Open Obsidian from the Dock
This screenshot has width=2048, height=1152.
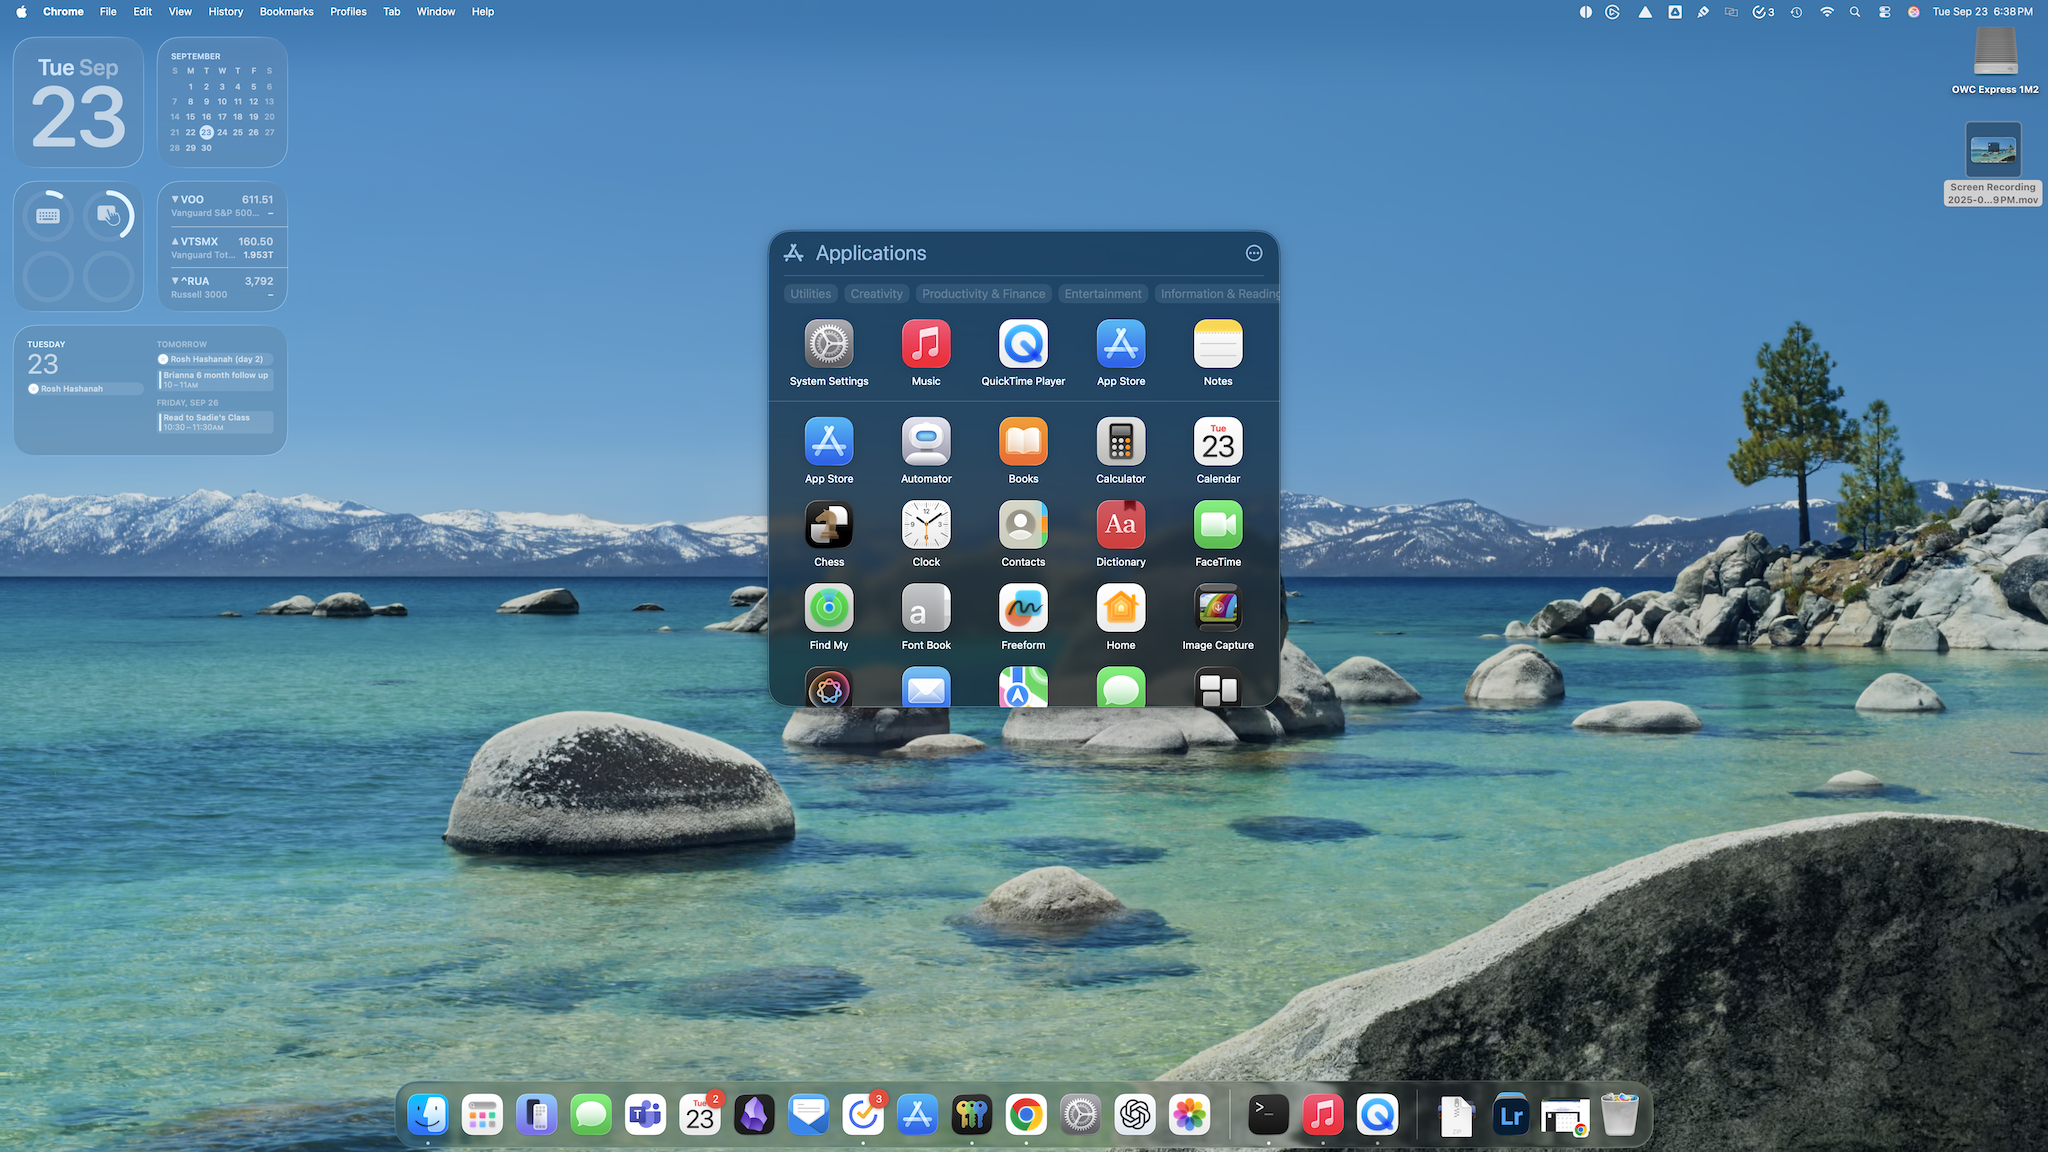(754, 1114)
